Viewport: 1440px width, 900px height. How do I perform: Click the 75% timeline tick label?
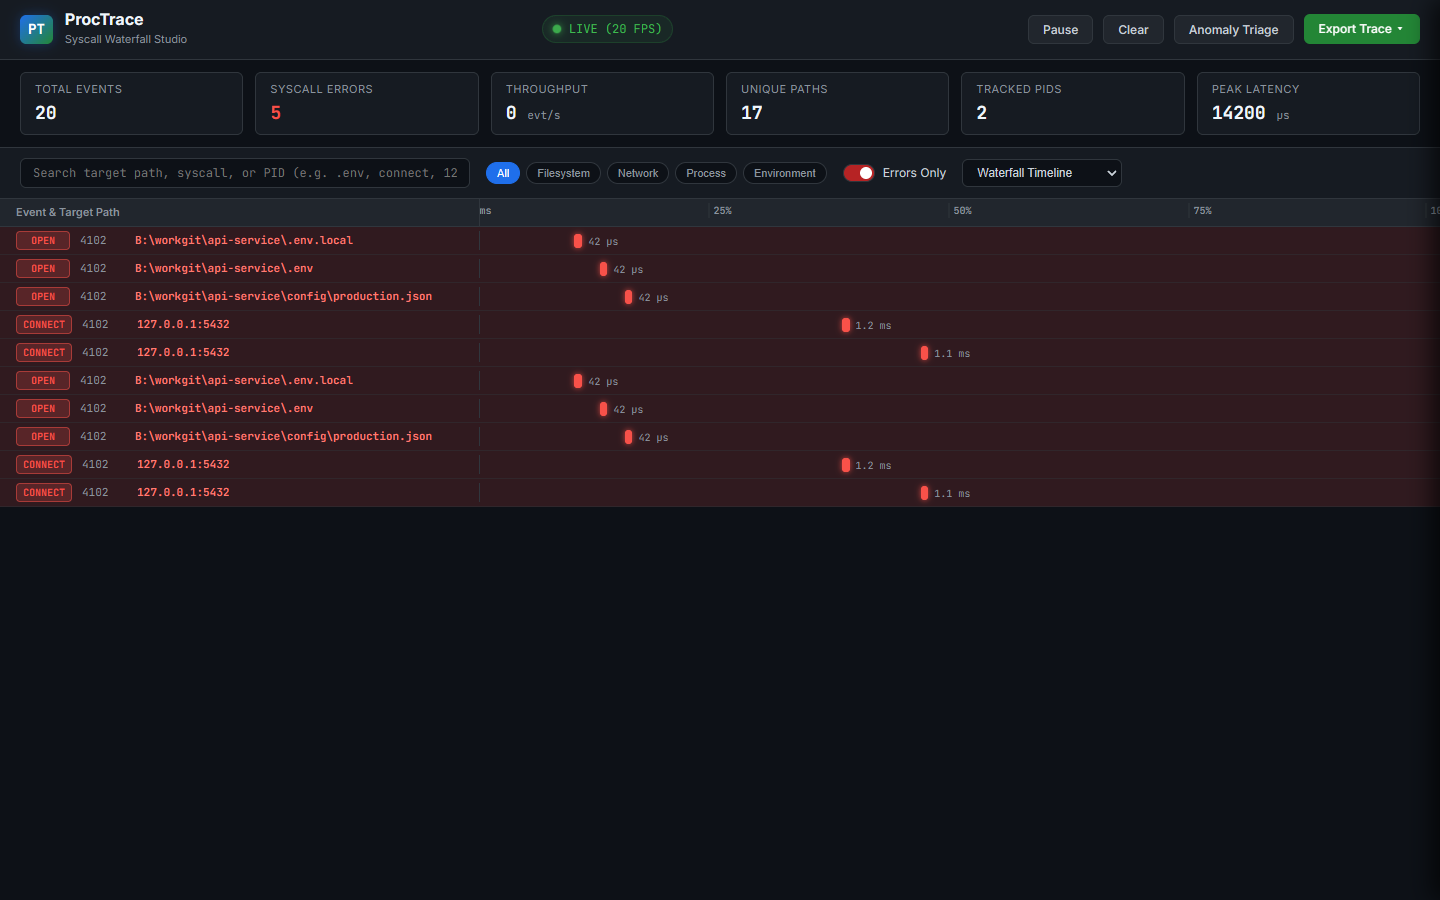tap(1203, 211)
